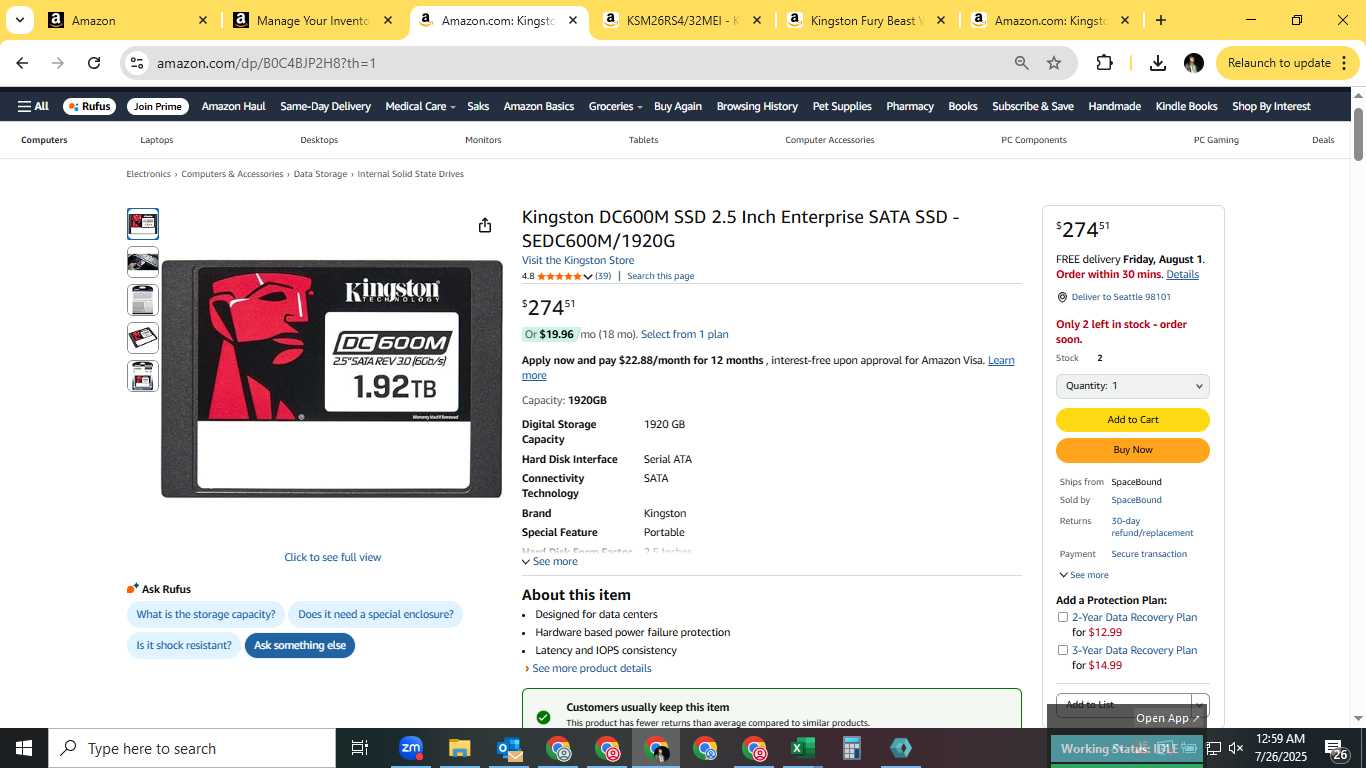1366x768 pixels.
Task: Select PC Components in the sub-navigation
Action: point(1034,140)
